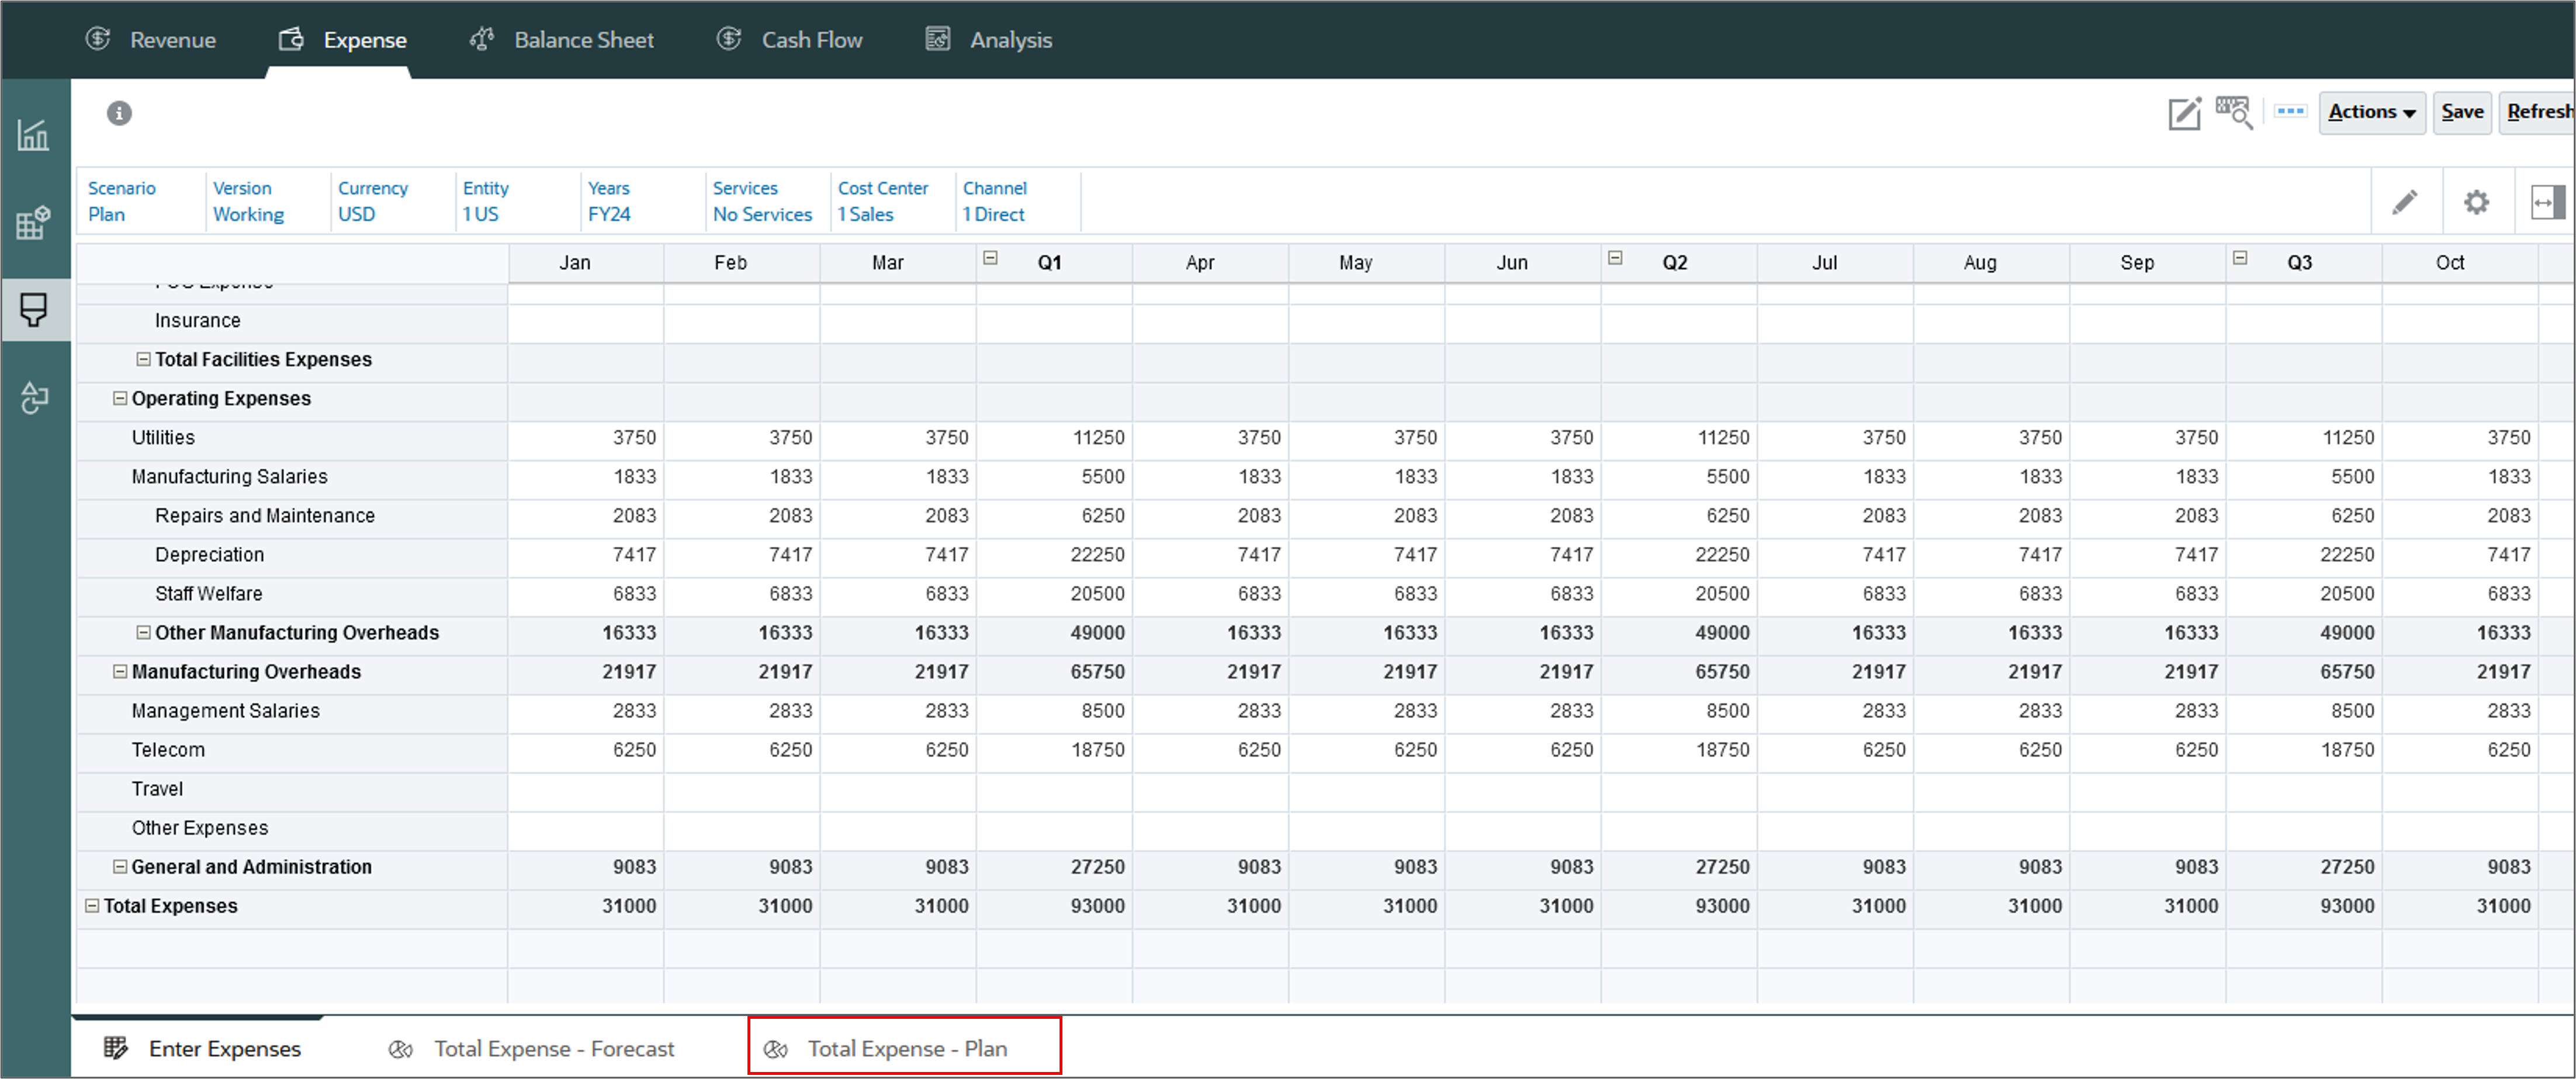
Task: Open Total Expense - Plan tab
Action: [904, 1048]
